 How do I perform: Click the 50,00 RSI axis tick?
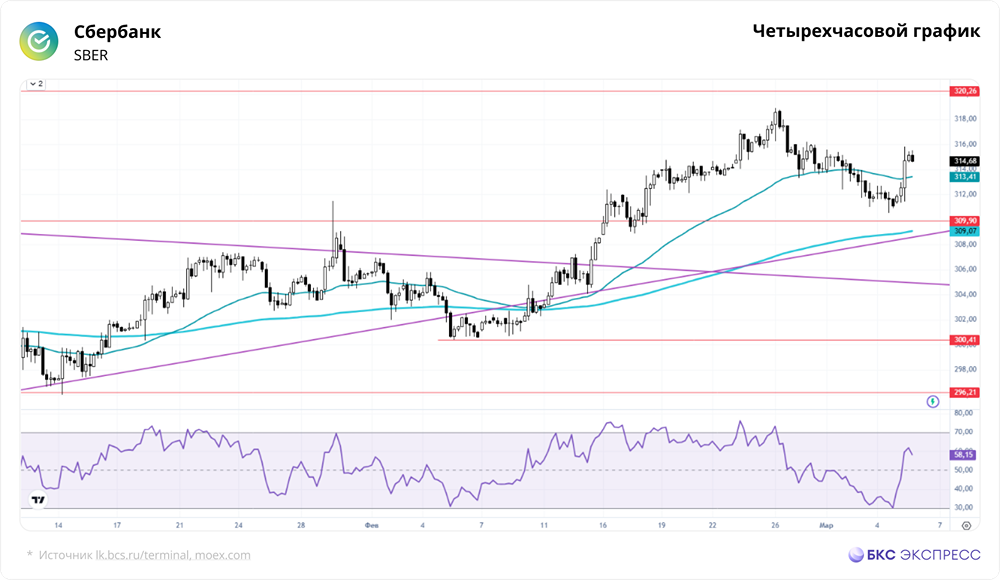coord(964,470)
